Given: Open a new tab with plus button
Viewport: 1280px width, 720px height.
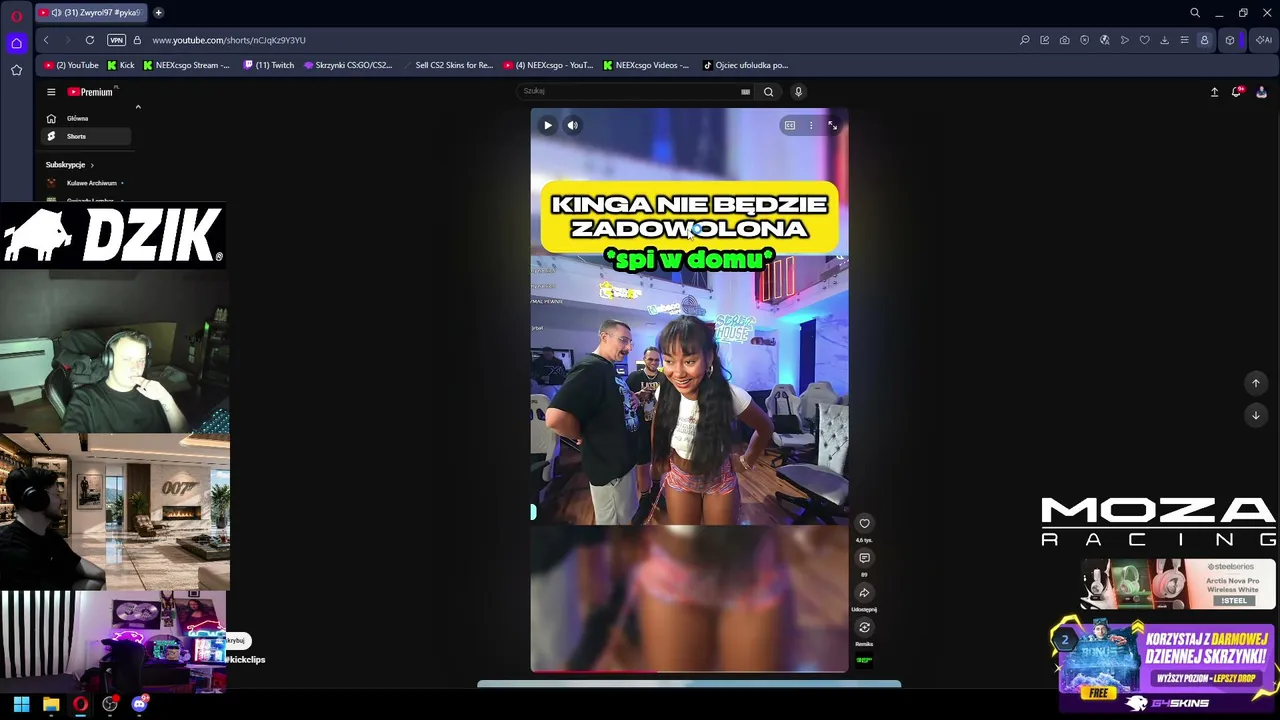Looking at the screenshot, I should click(158, 13).
